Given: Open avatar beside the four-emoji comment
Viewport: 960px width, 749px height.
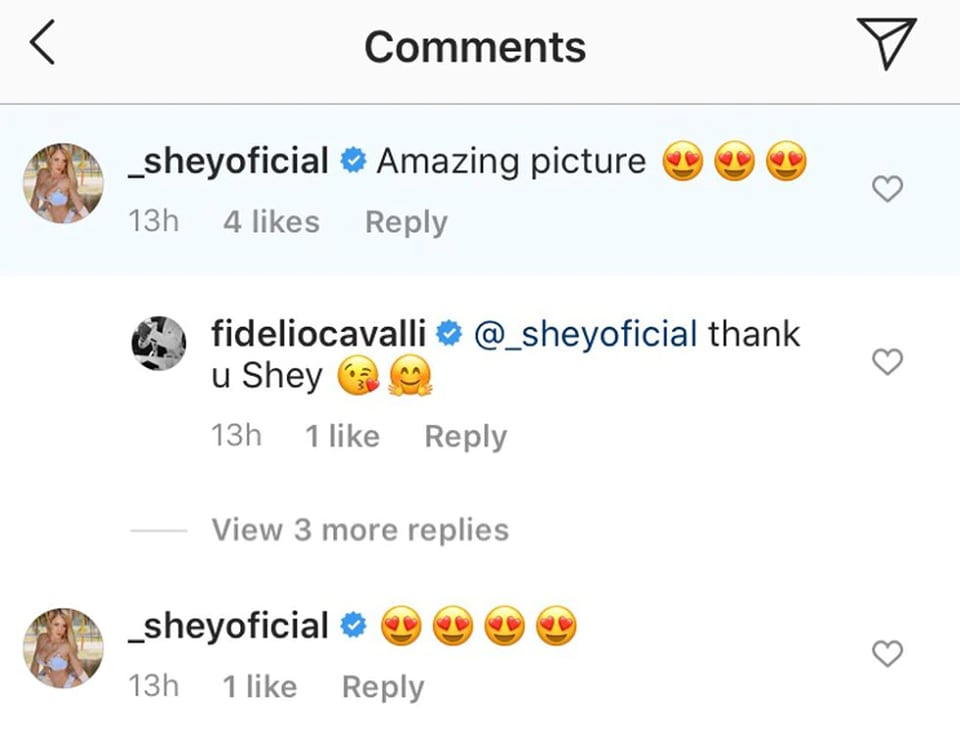Looking at the screenshot, I should click(63, 648).
